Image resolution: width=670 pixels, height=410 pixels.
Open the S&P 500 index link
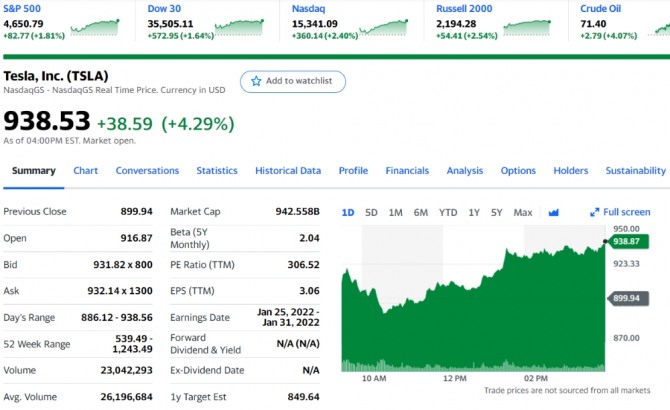coord(22,8)
